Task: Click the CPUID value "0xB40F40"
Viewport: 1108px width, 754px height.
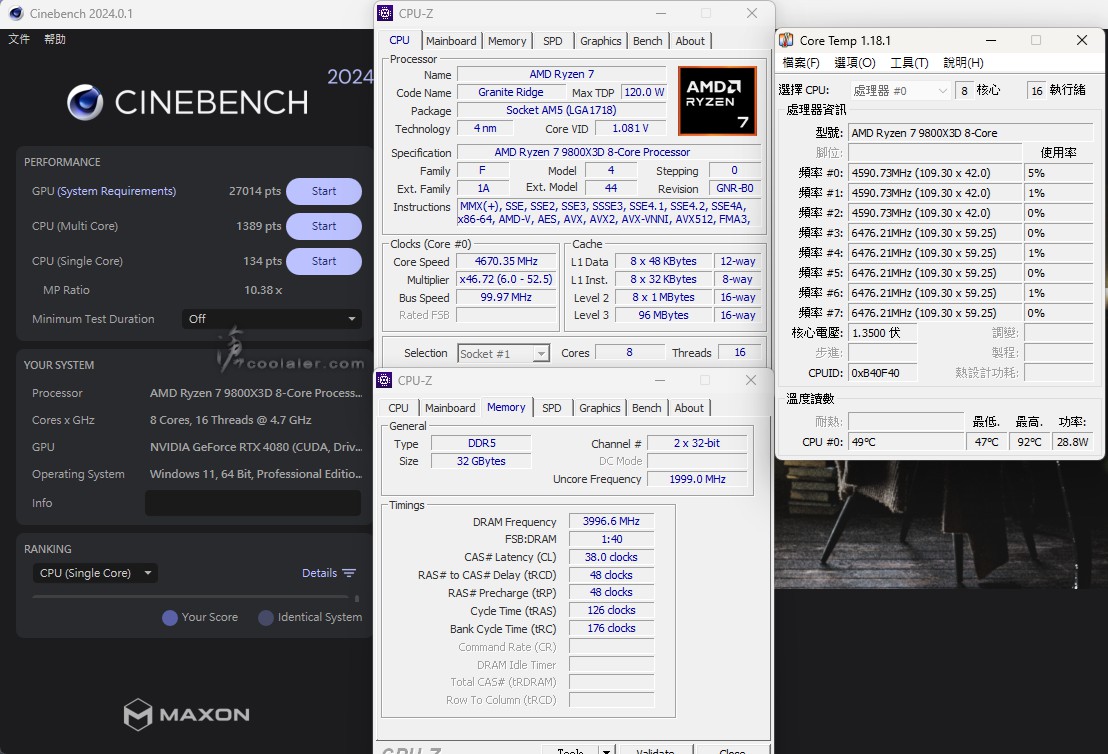Action: [x=883, y=372]
